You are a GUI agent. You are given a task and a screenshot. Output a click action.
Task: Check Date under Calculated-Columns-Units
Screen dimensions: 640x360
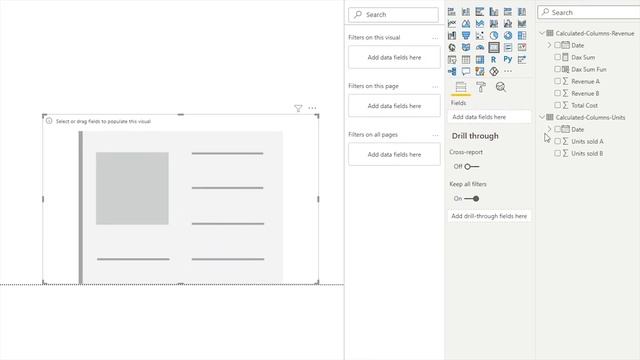click(557, 129)
